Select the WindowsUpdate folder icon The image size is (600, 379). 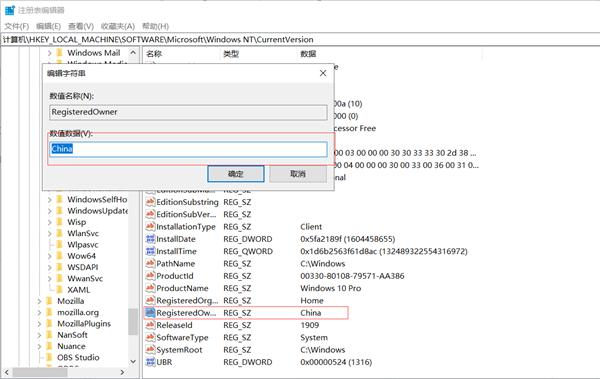pos(59,211)
